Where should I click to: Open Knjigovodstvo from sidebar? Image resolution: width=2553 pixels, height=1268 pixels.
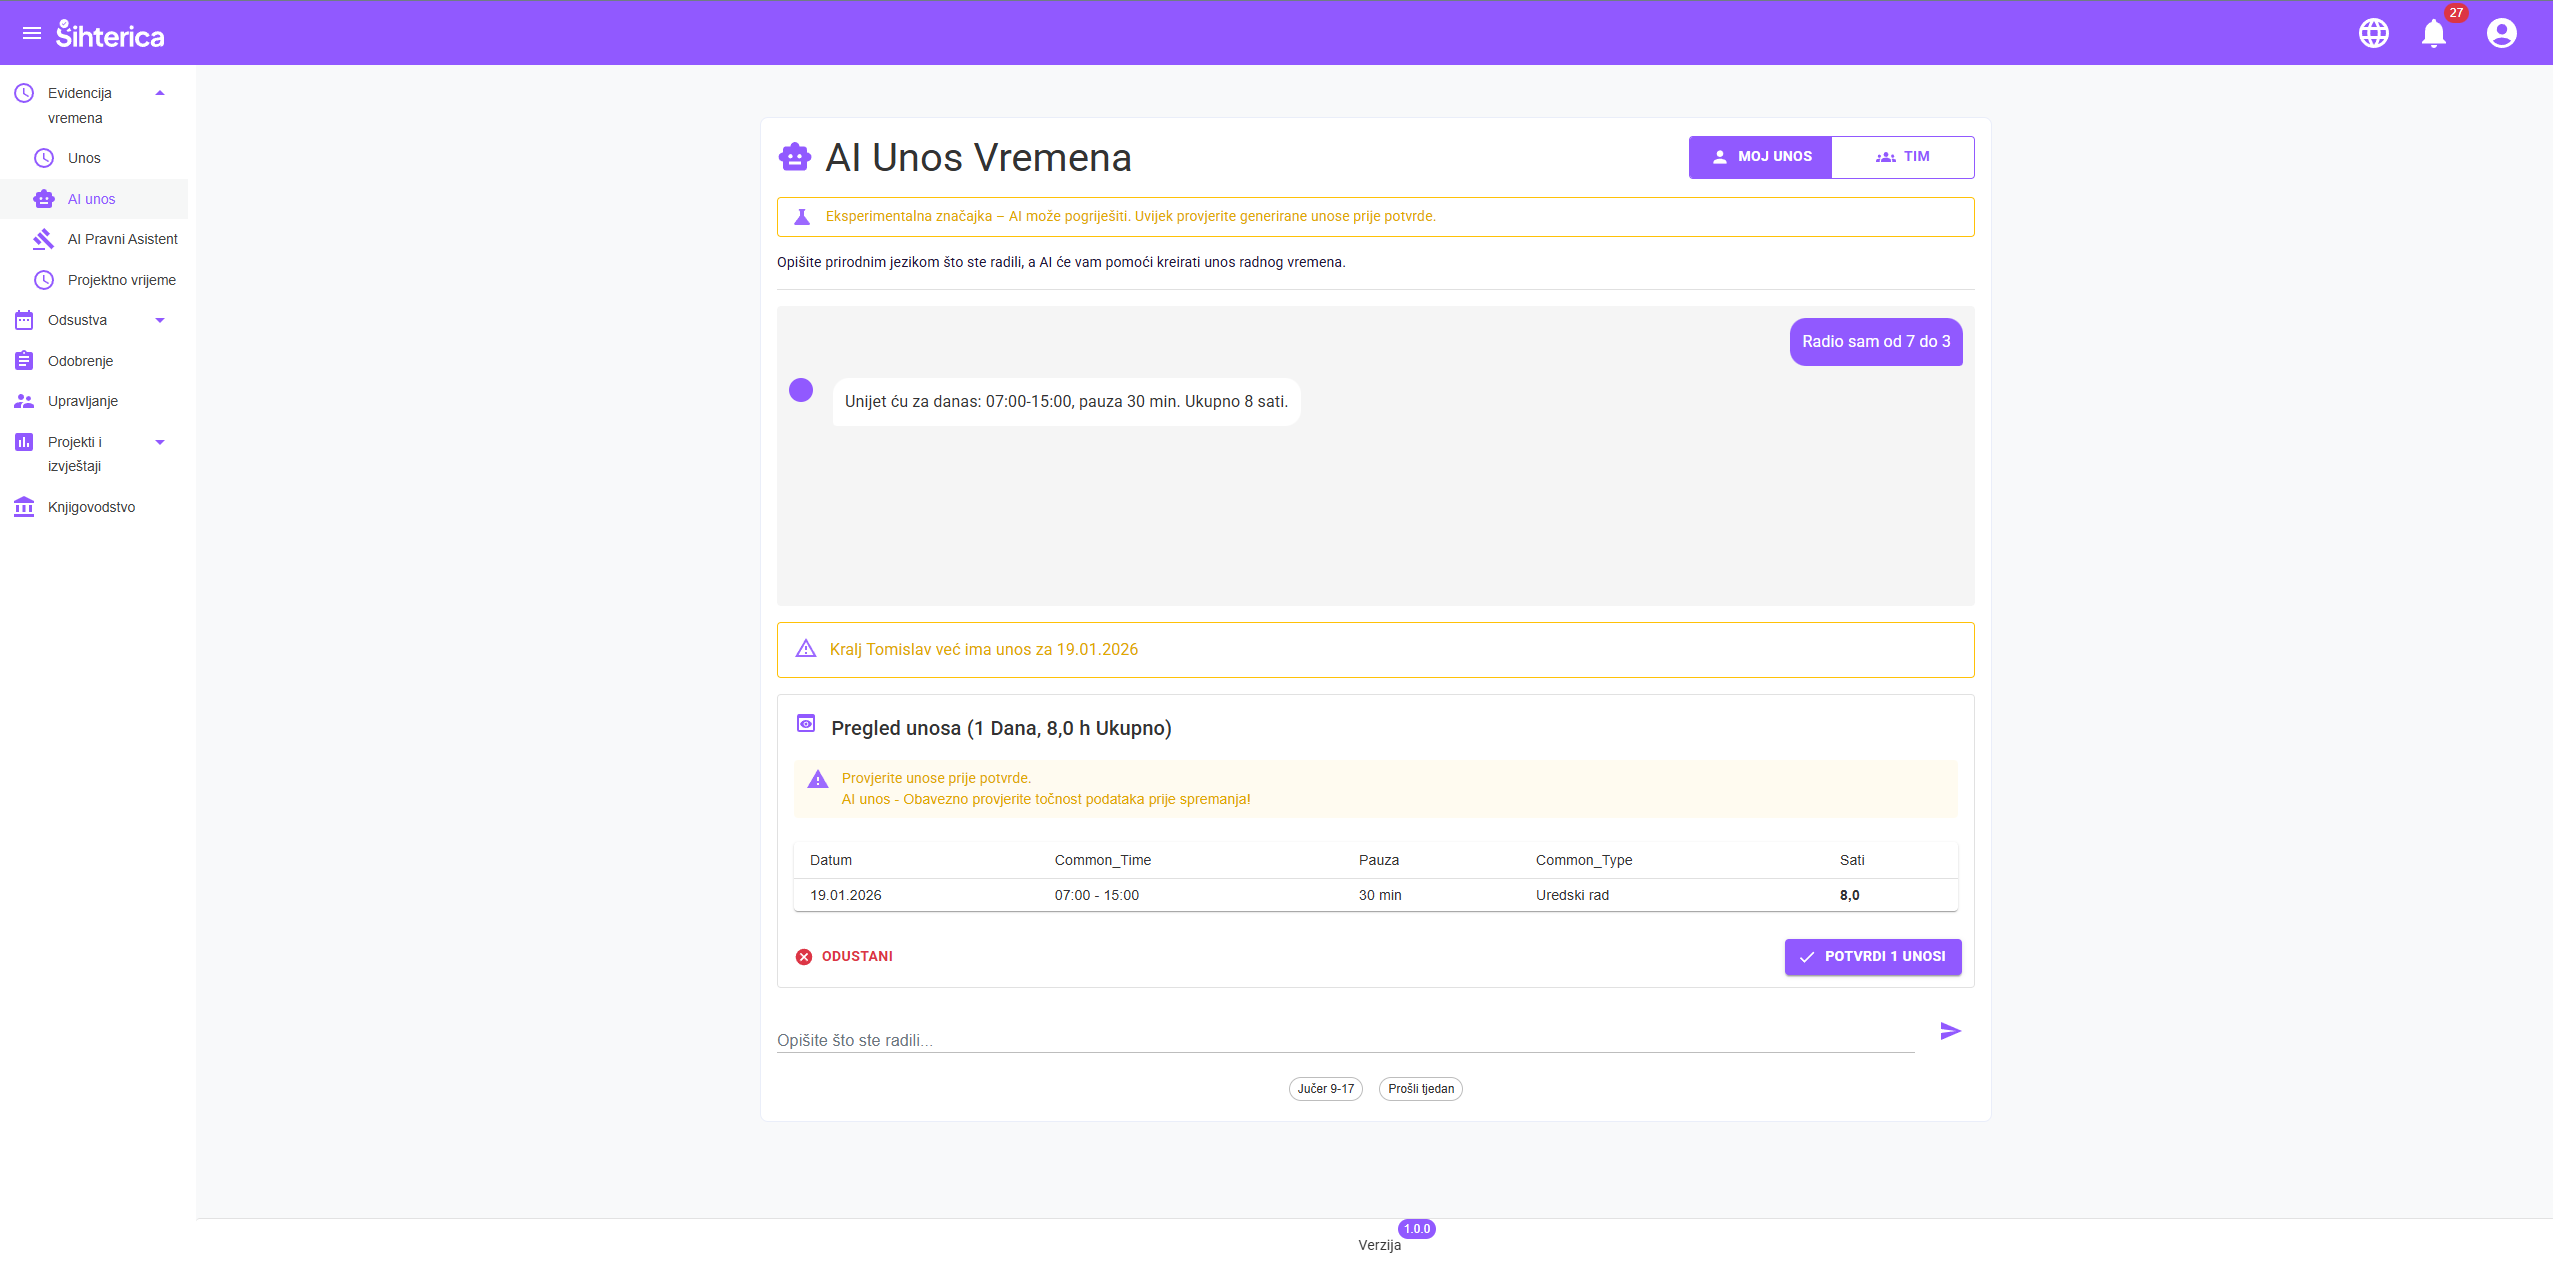(x=91, y=507)
